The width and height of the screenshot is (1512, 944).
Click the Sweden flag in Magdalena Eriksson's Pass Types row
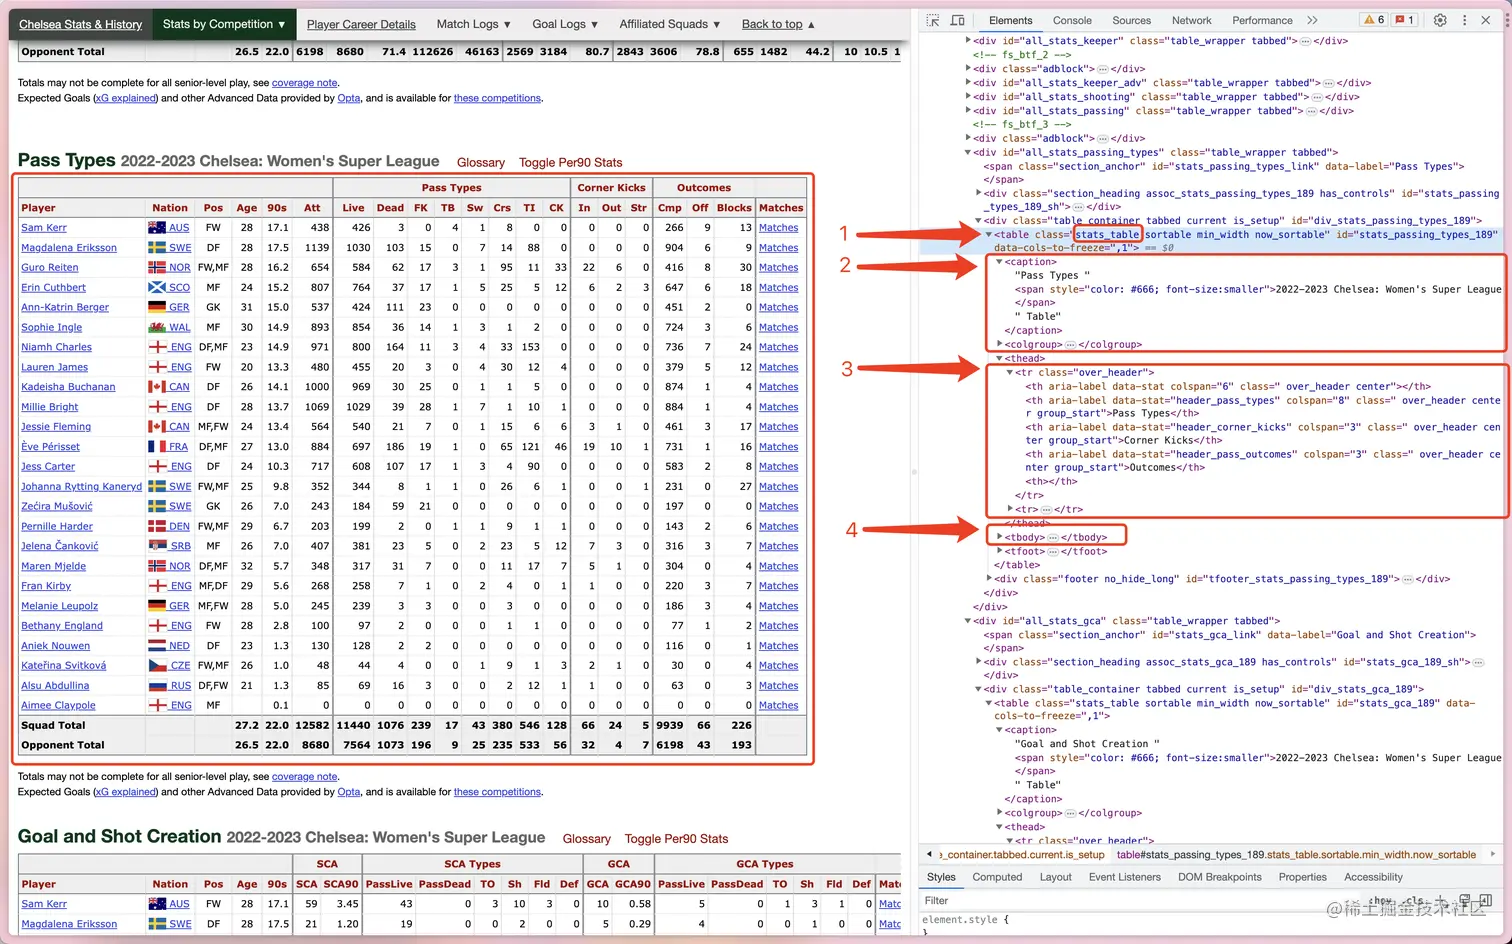pos(157,248)
